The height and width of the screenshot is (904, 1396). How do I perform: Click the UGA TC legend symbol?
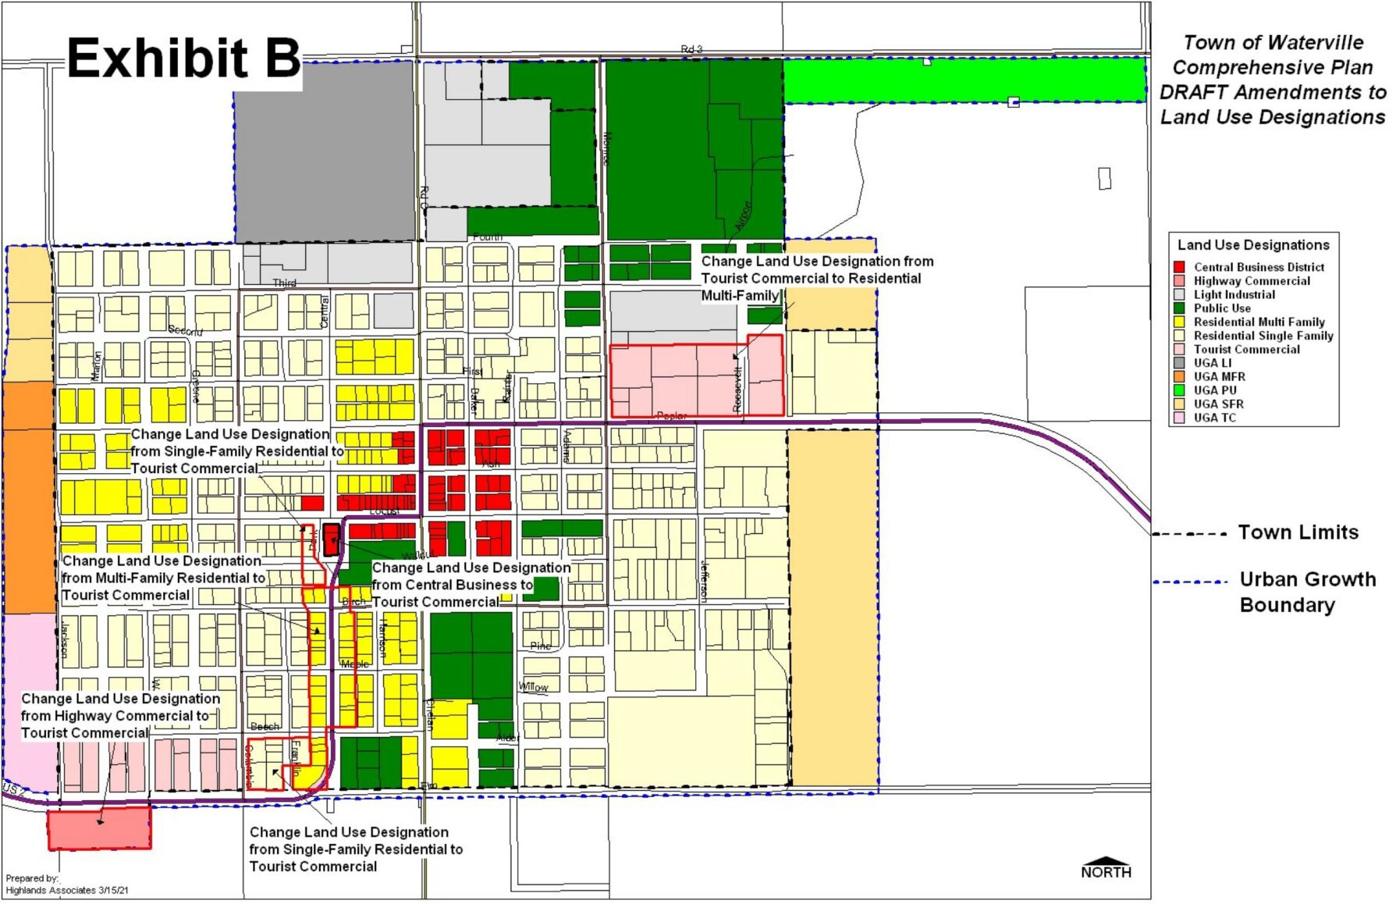coord(1178,418)
